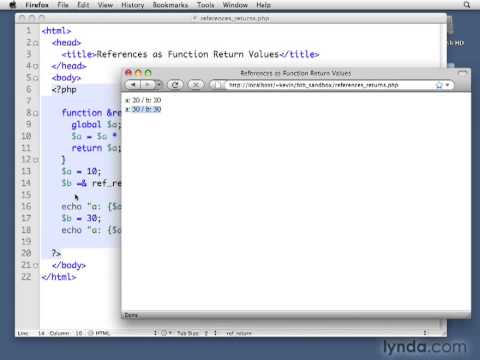
Task: Open the symbol popup showing ref_return
Action: (x=325, y=333)
